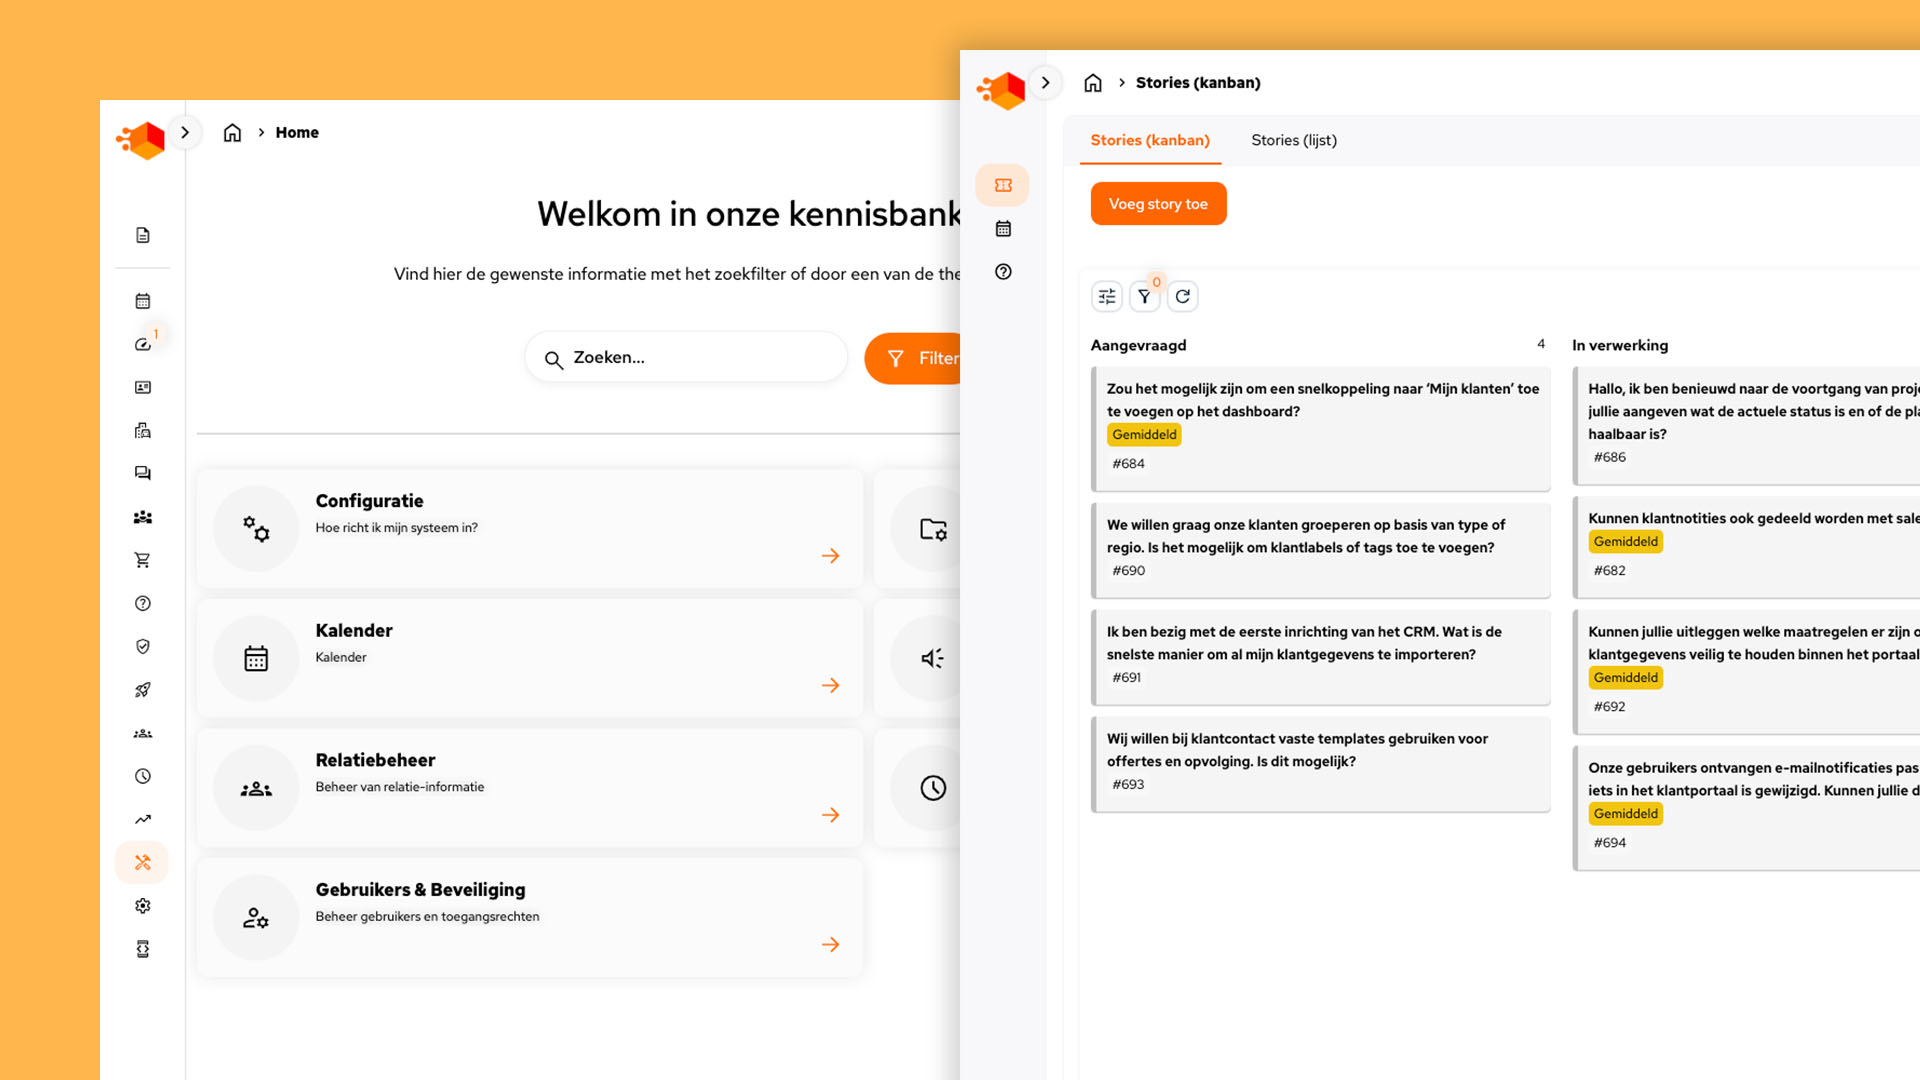Viewport: 1920px width, 1080px height.
Task: Click the tasks icon with notification badge 1
Action: click(142, 343)
